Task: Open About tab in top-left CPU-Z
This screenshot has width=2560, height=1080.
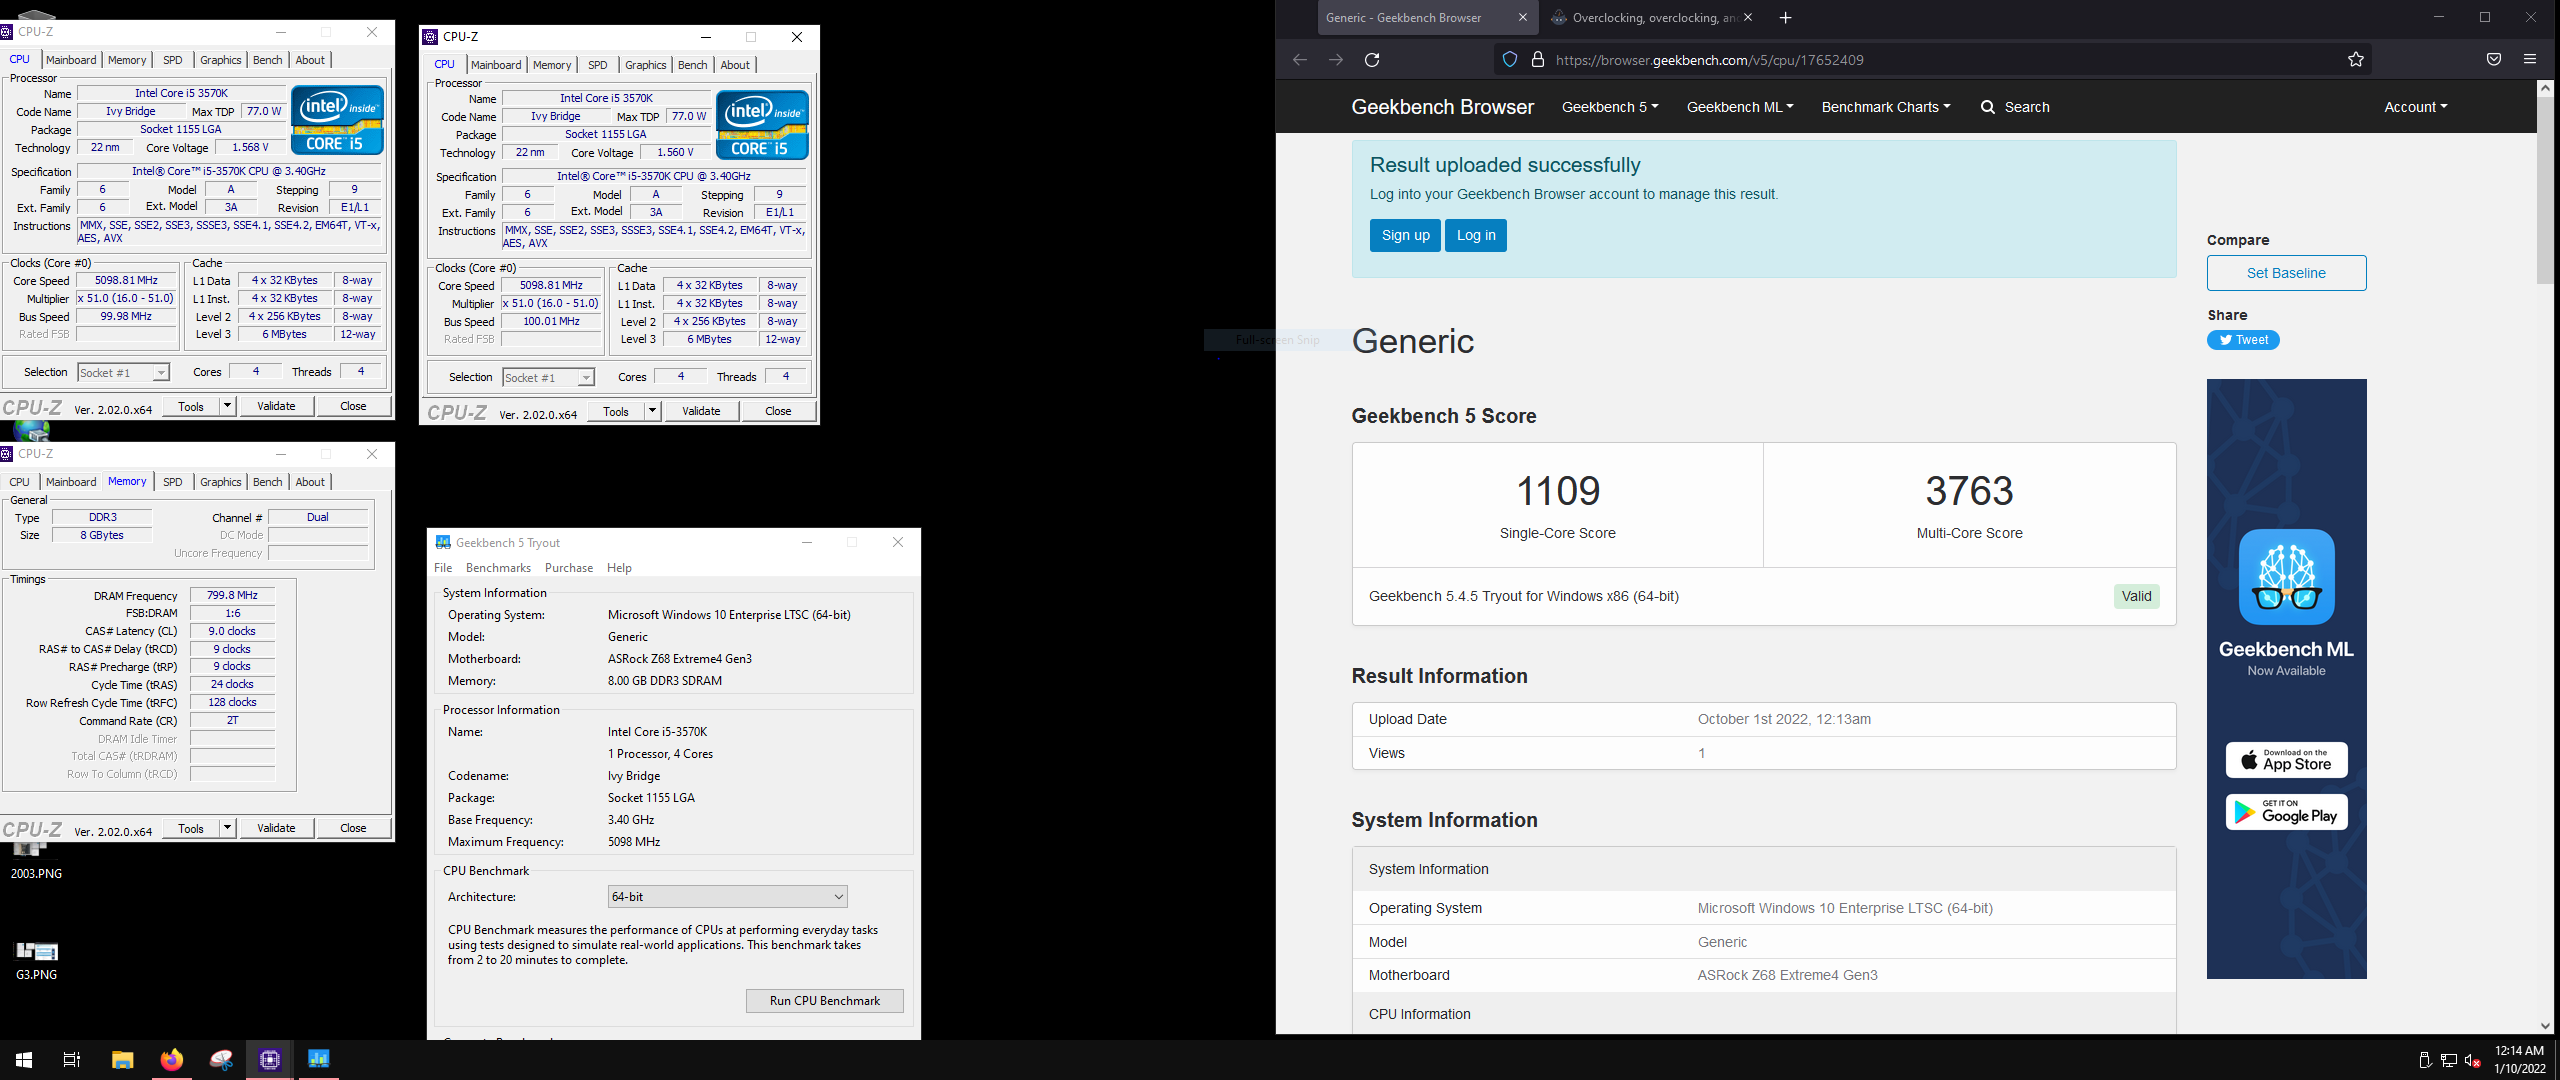Action: click(x=310, y=60)
